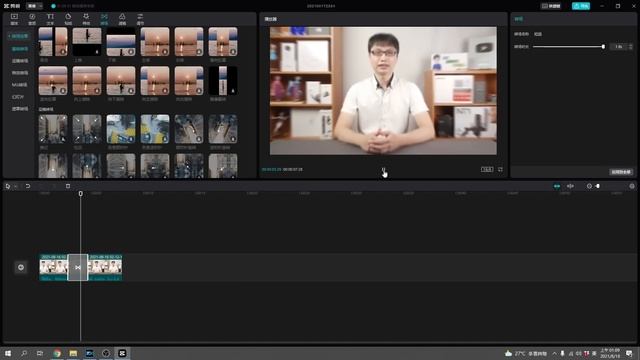Image resolution: width=640 pixels, height=360 pixels.
Task: Toggle the cyan magnetic snap icon on the timeline
Action: 557,186
